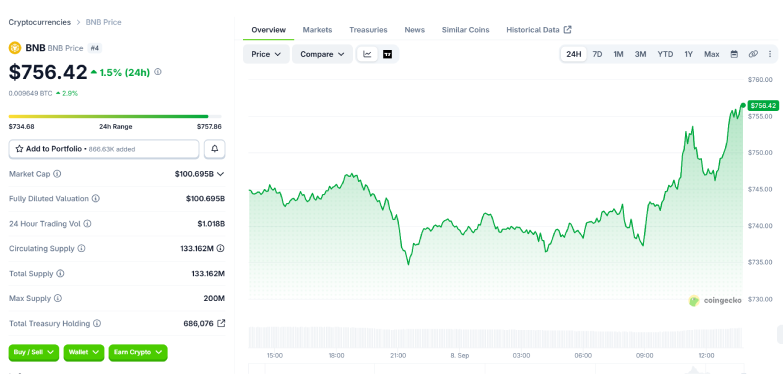The width and height of the screenshot is (783, 388).
Task: Show Market Cap info tooltip icon
Action: click(x=57, y=174)
